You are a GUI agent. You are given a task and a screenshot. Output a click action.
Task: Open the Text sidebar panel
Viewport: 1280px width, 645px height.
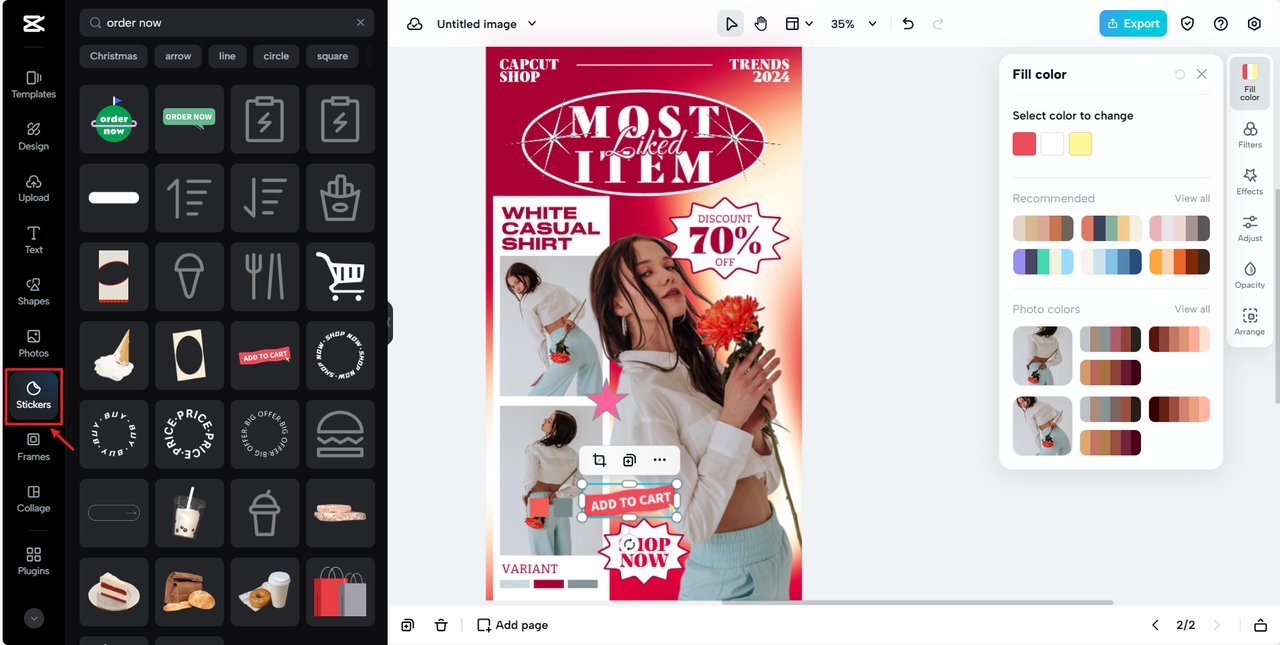pos(33,240)
